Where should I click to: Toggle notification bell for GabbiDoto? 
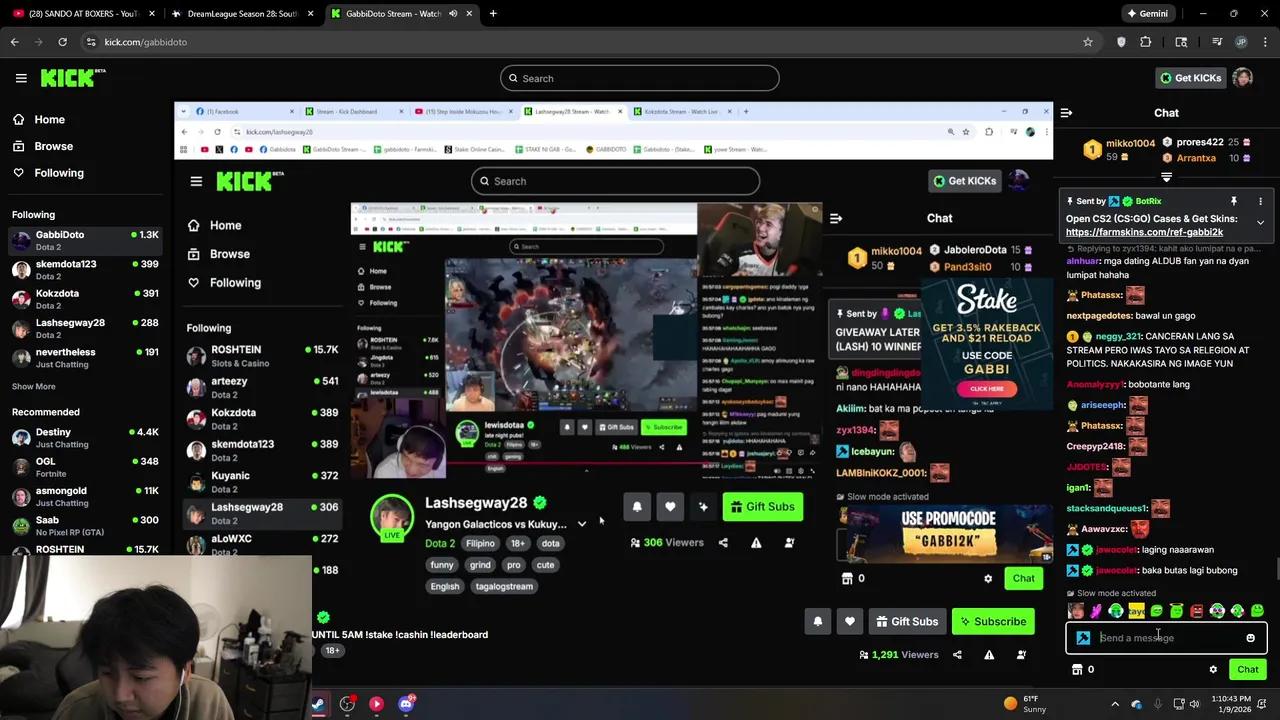click(818, 622)
